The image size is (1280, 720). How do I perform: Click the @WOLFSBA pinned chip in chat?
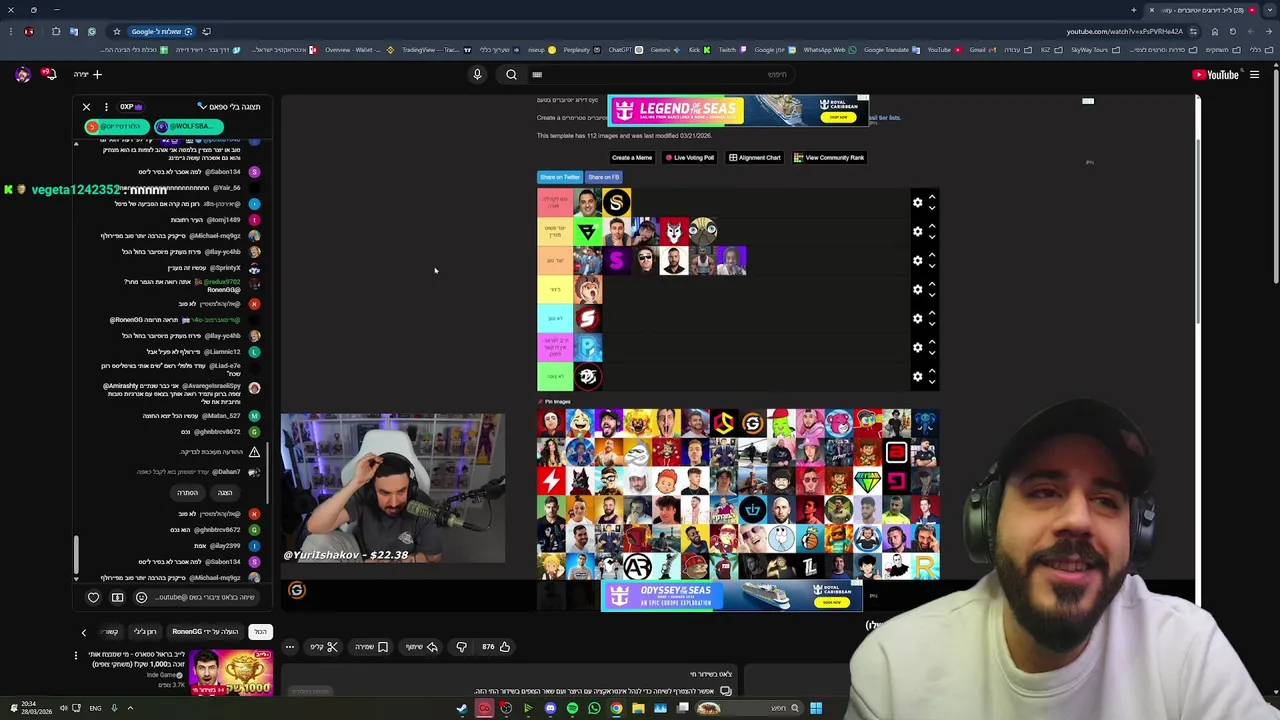189,126
